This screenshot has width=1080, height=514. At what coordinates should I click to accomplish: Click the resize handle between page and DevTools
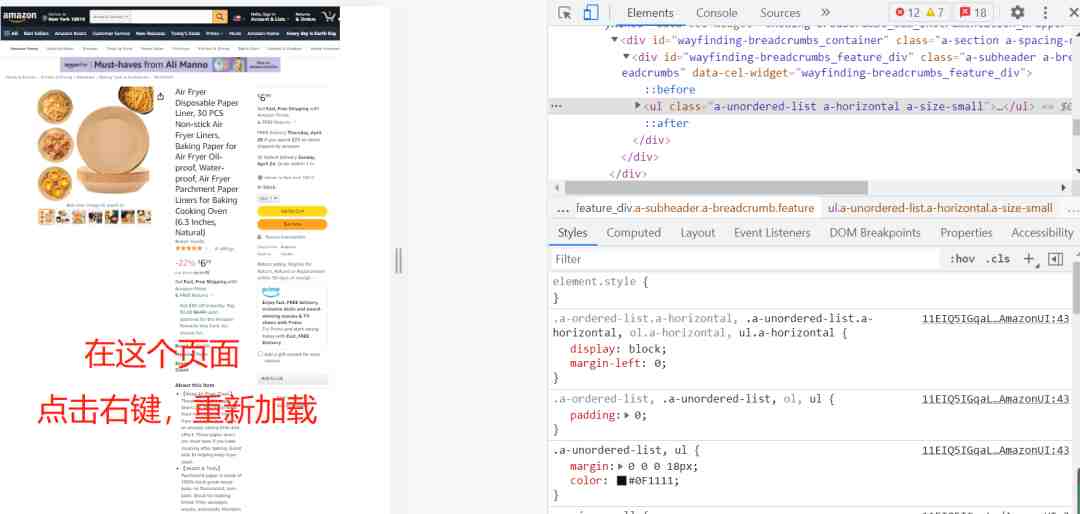(398, 261)
